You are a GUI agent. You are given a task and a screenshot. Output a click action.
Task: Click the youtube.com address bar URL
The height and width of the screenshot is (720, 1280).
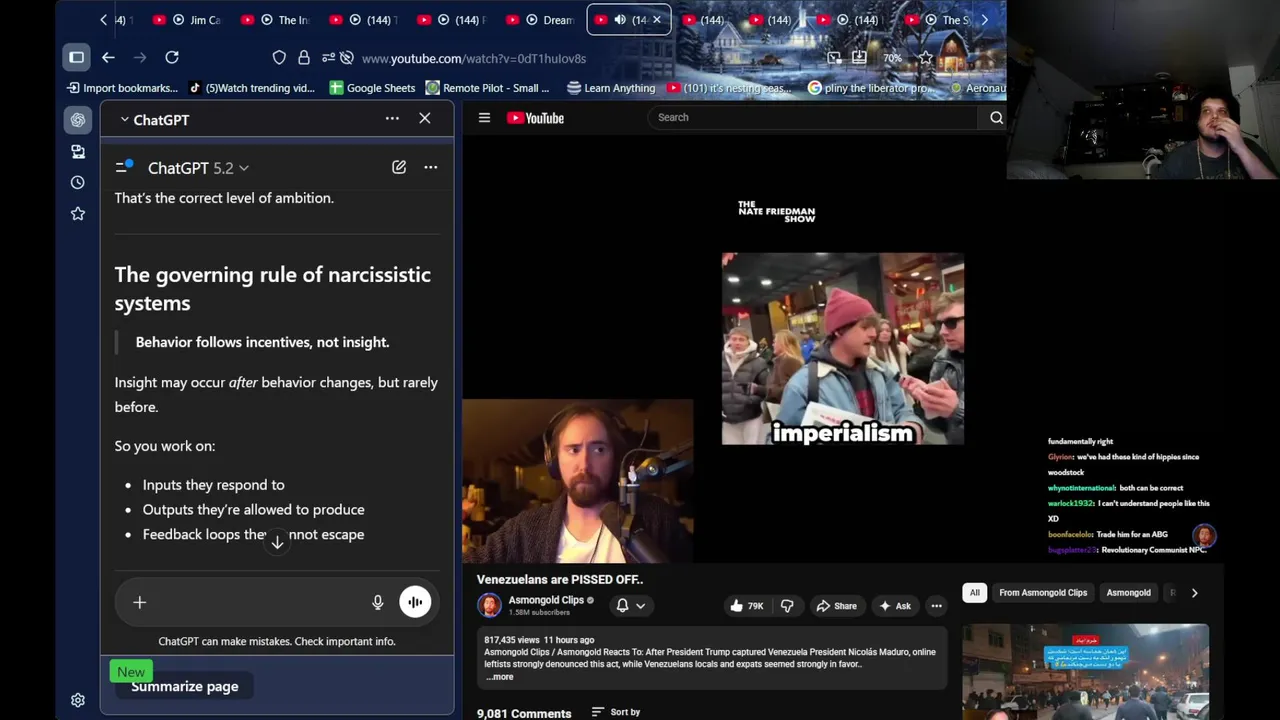(474, 59)
